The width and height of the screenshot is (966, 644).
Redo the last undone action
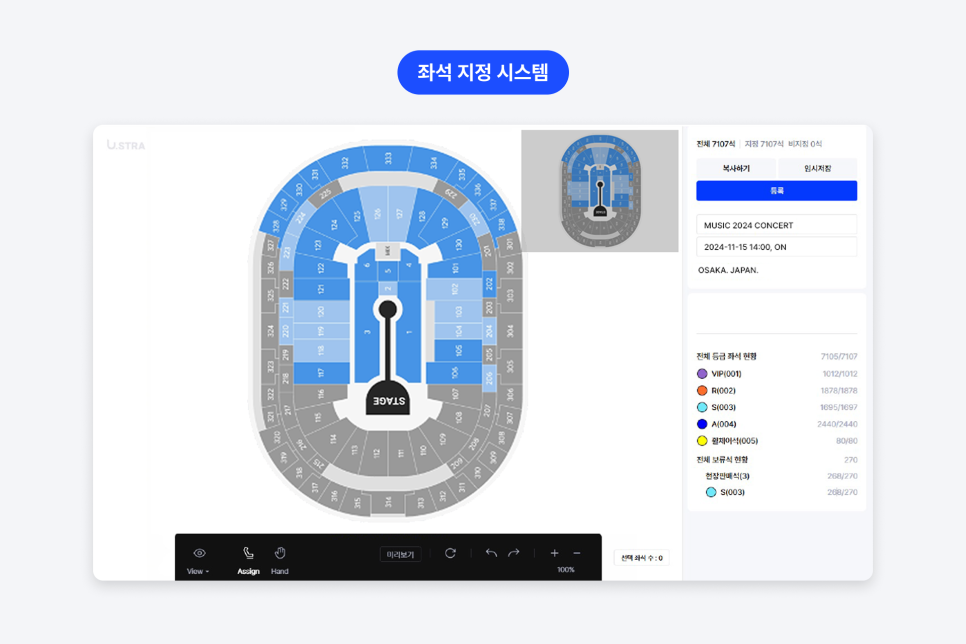coord(514,553)
